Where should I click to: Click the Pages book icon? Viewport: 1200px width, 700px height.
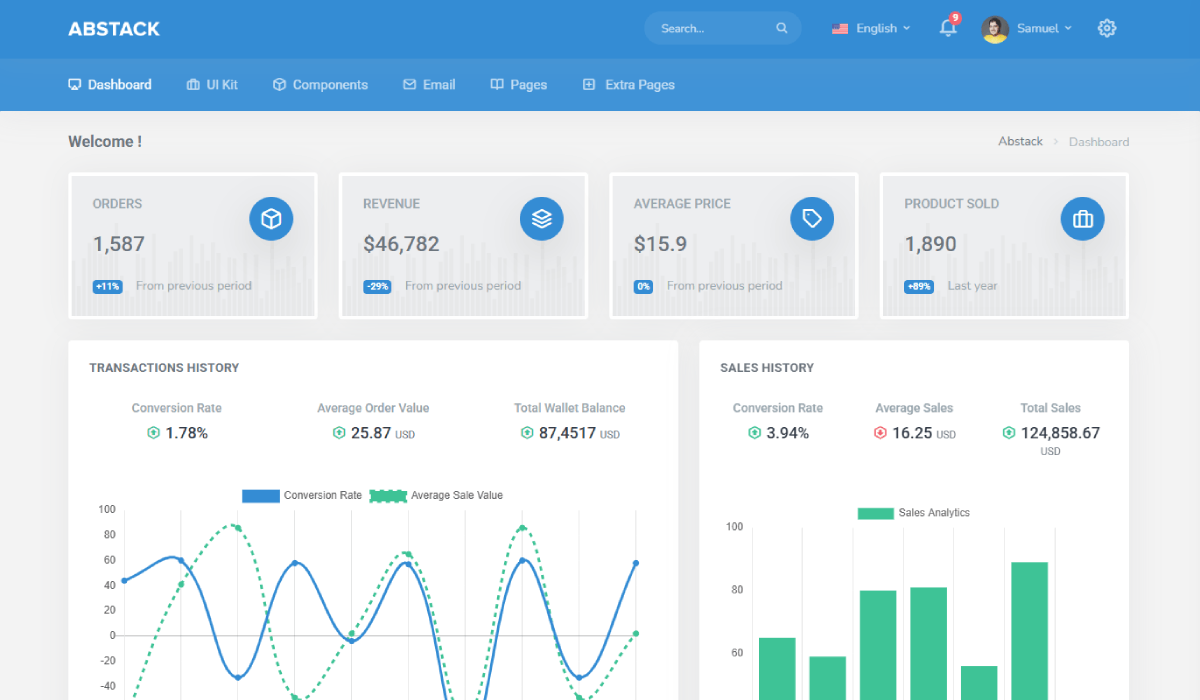pos(497,85)
